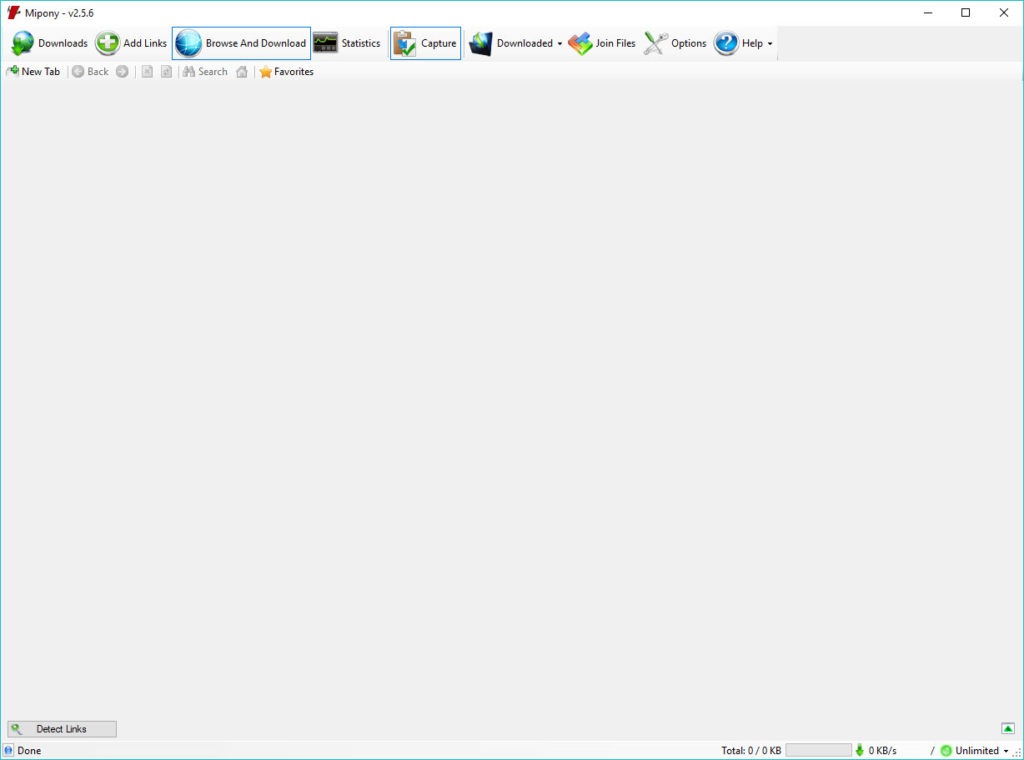Maximize the Mipony window

click(966, 12)
